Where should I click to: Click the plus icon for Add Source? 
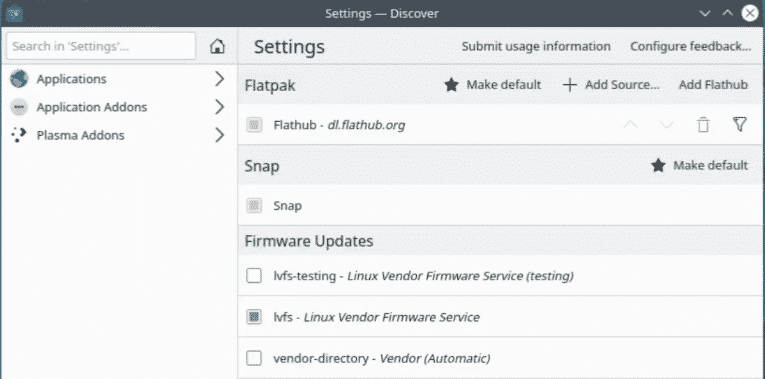(569, 85)
